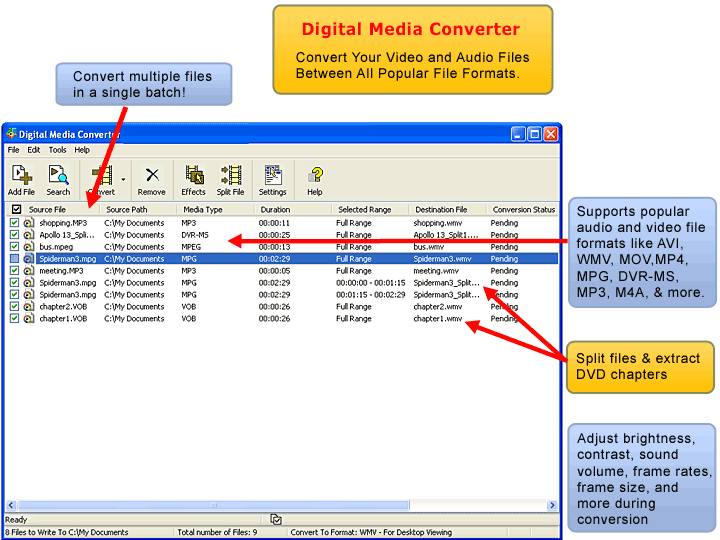Open the Search files tool

point(58,175)
